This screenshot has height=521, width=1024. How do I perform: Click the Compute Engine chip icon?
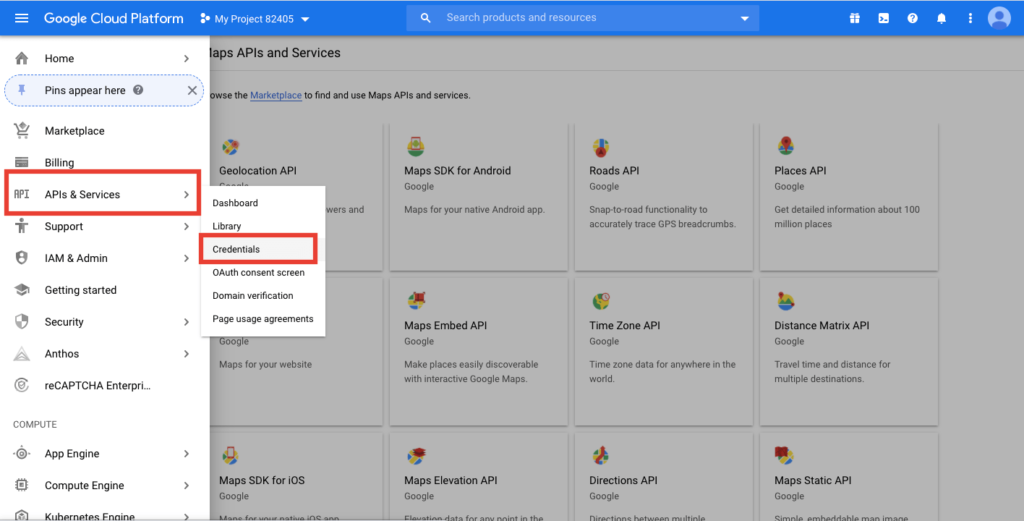pyautogui.click(x=22, y=485)
